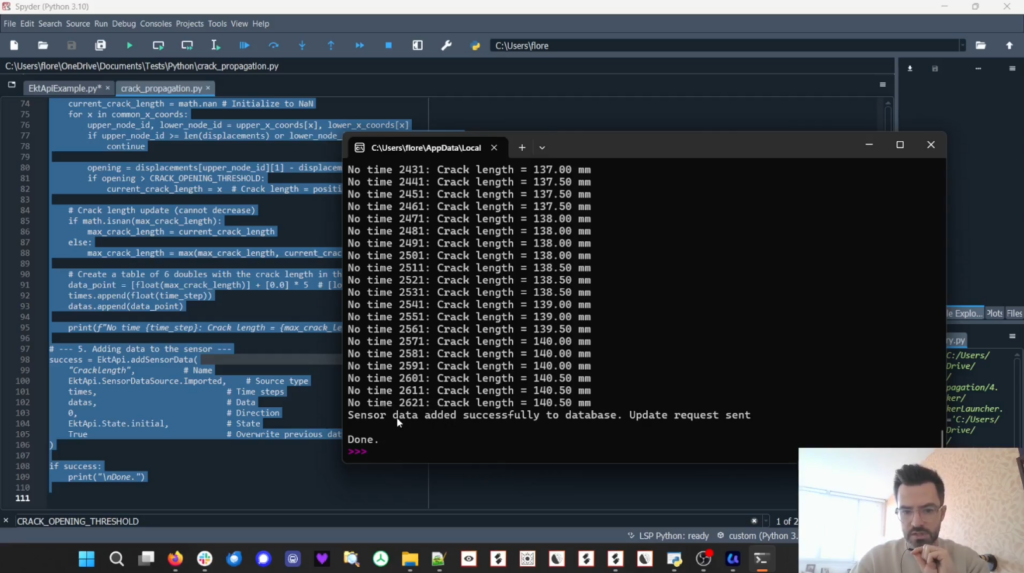Viewport: 1024px width, 573px height.
Task: Open Firefox from the Windows taskbar
Action: [175, 558]
